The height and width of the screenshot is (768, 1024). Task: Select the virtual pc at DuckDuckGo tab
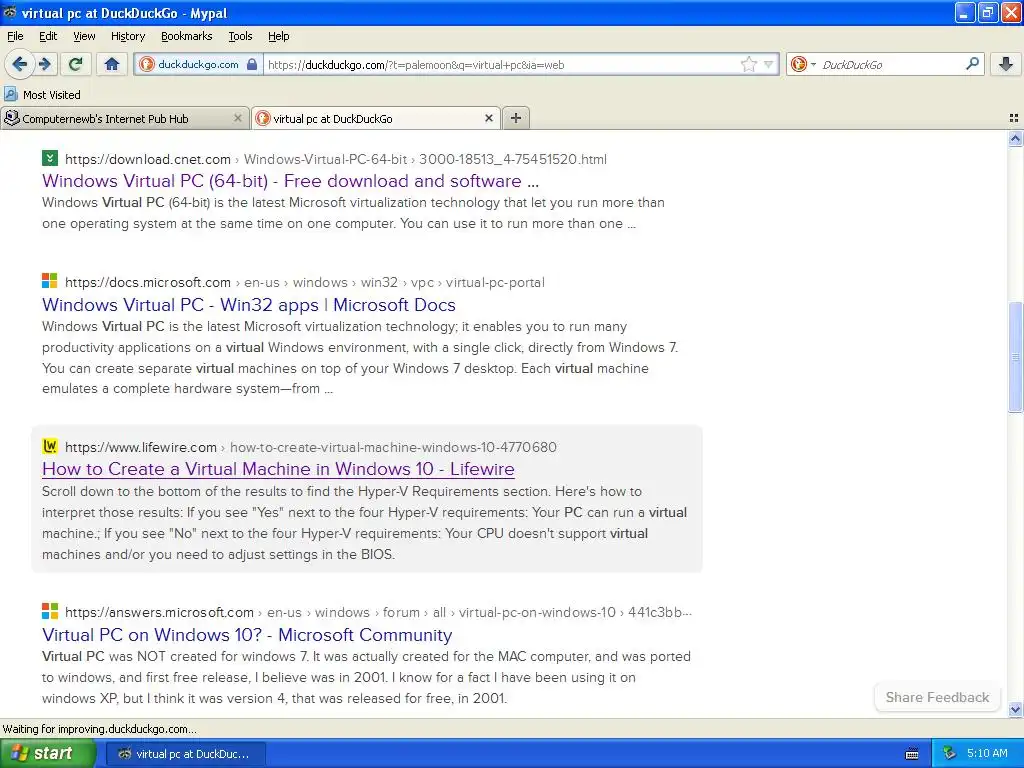tap(376, 118)
